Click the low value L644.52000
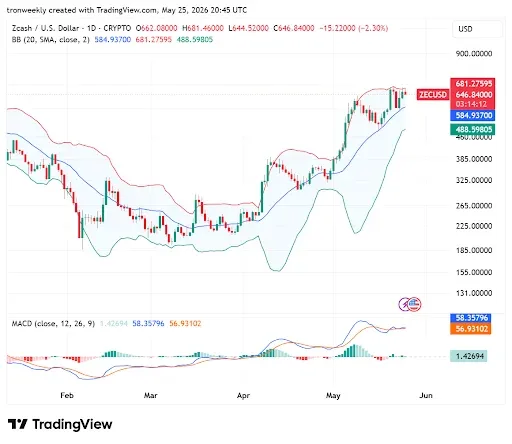This screenshot has width=512, height=444. point(248,28)
